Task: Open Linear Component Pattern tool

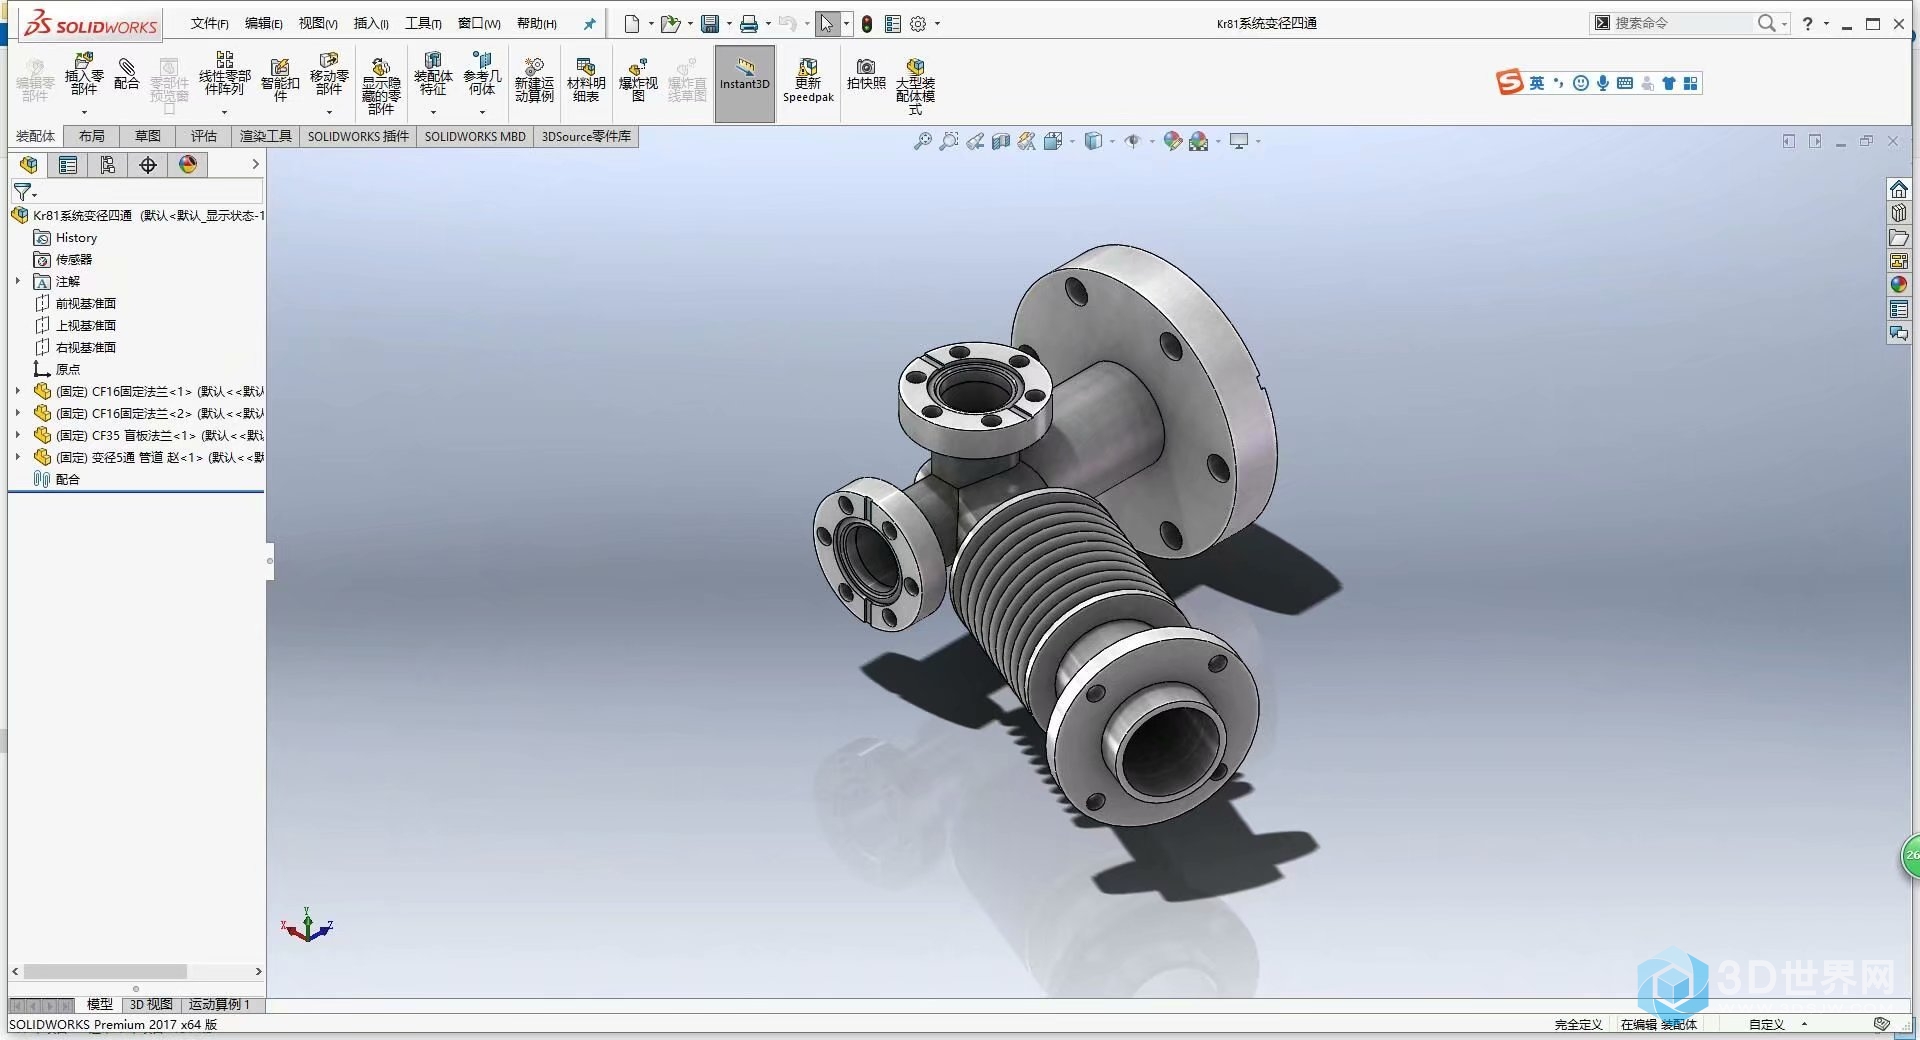Action: coord(224,74)
